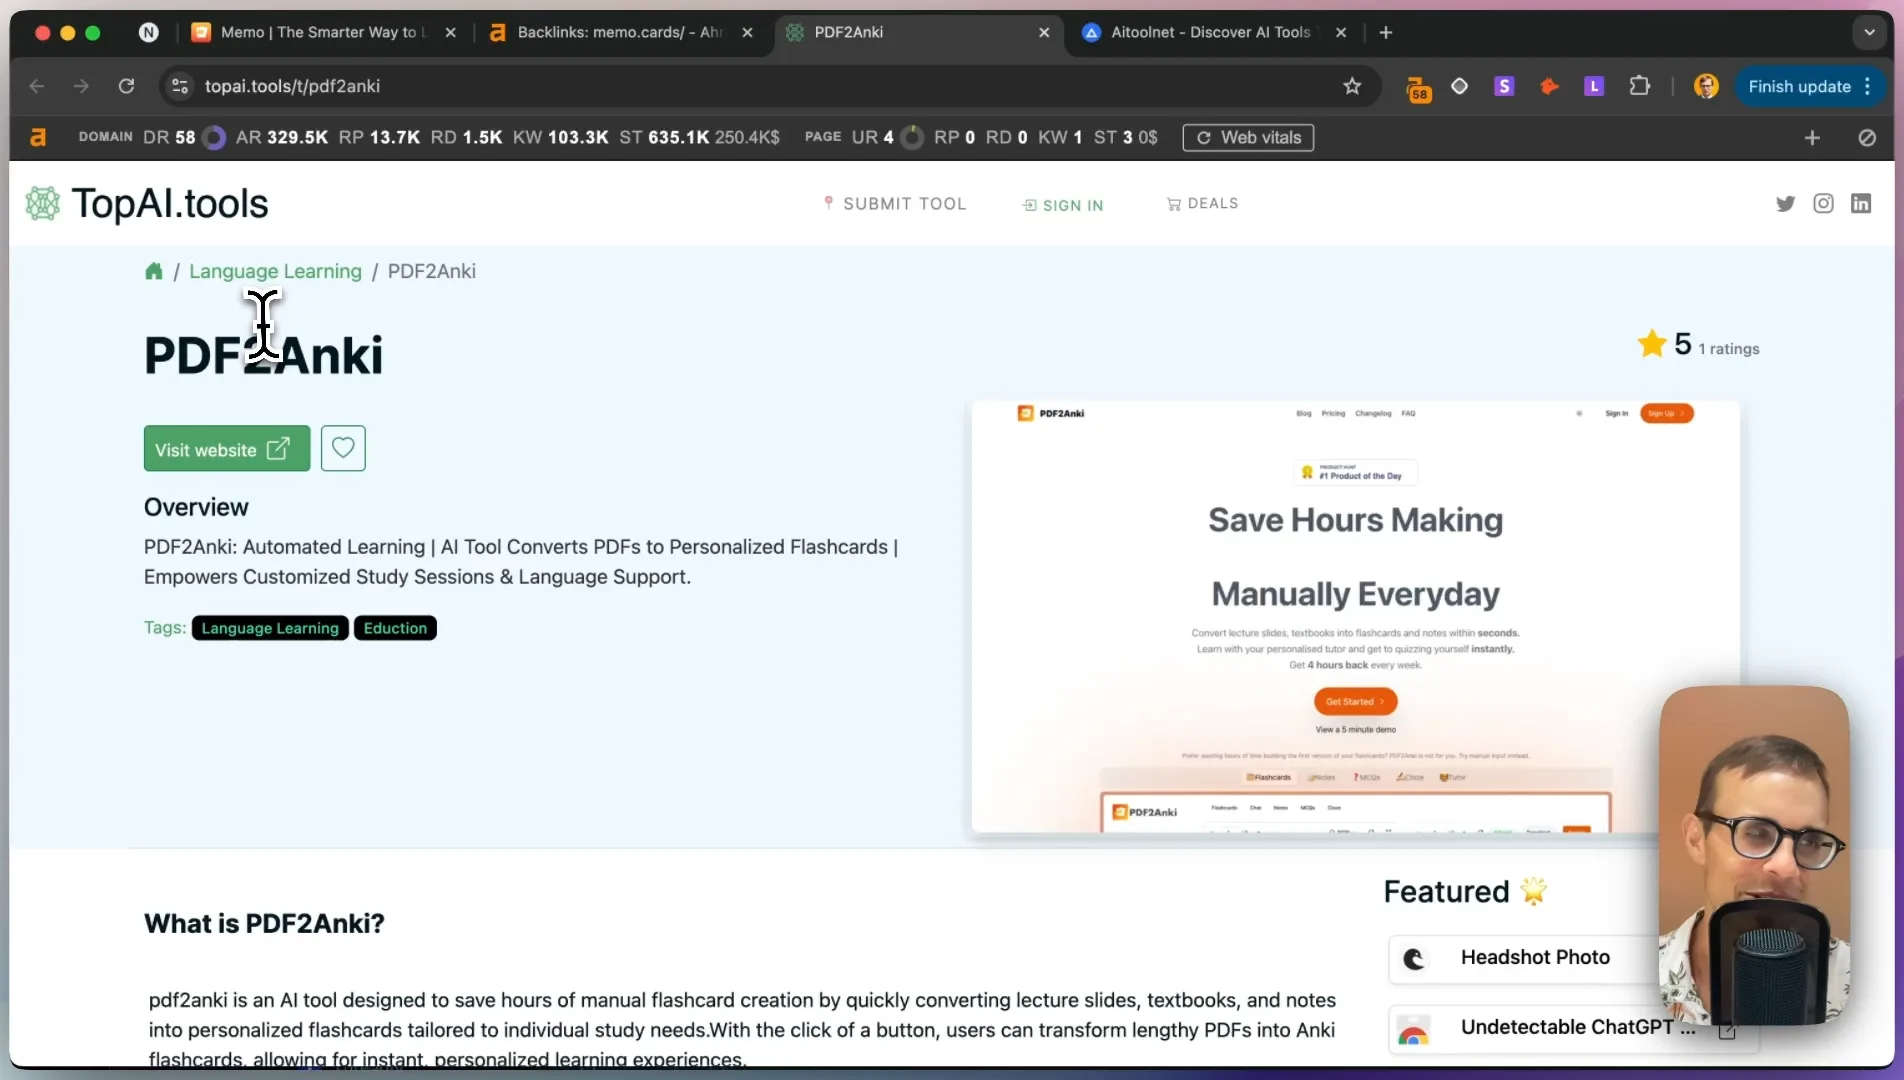Open the LinkedIn social icon

point(1861,204)
